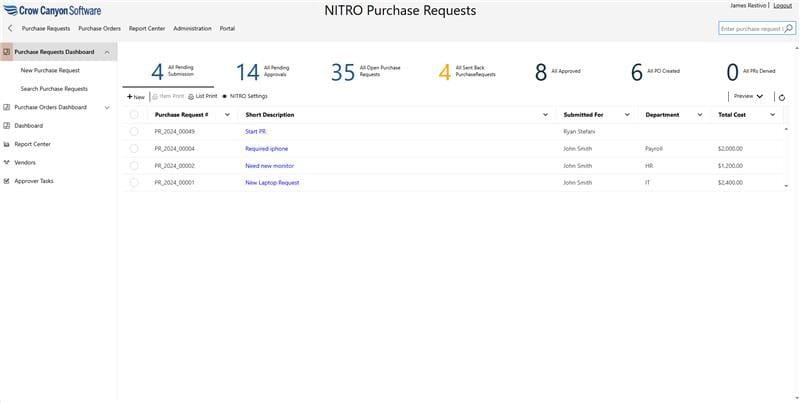The width and height of the screenshot is (800, 403).
Task: Open the Need new monitor request link
Action: click(269, 166)
